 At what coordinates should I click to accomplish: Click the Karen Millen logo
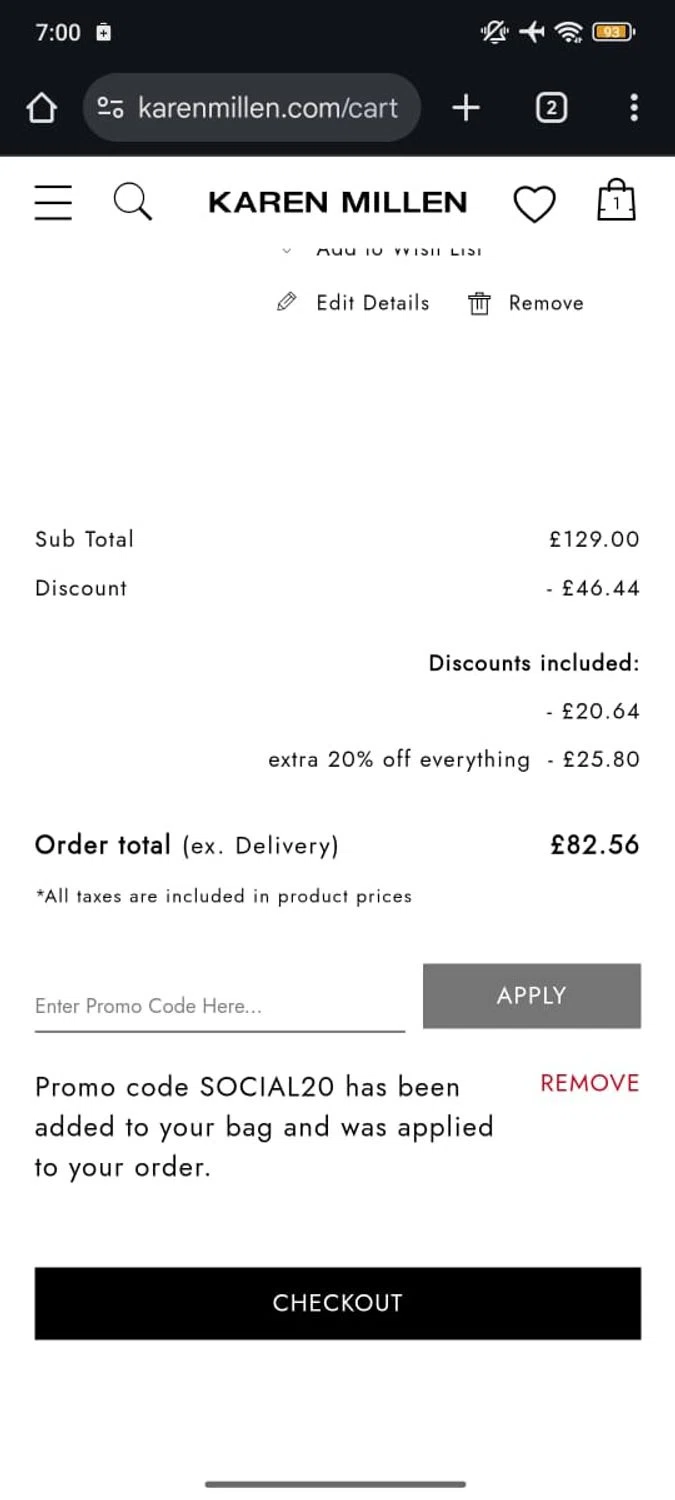337,203
